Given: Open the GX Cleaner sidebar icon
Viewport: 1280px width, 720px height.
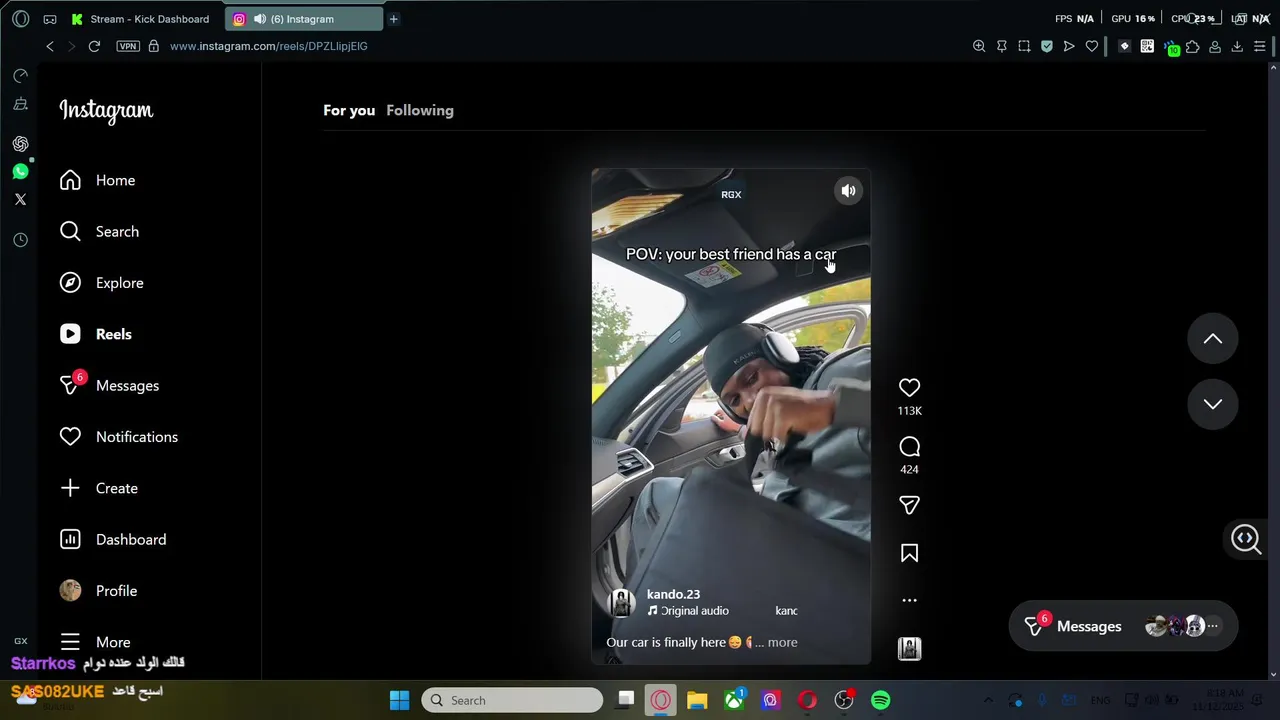Looking at the screenshot, I should click(20, 104).
